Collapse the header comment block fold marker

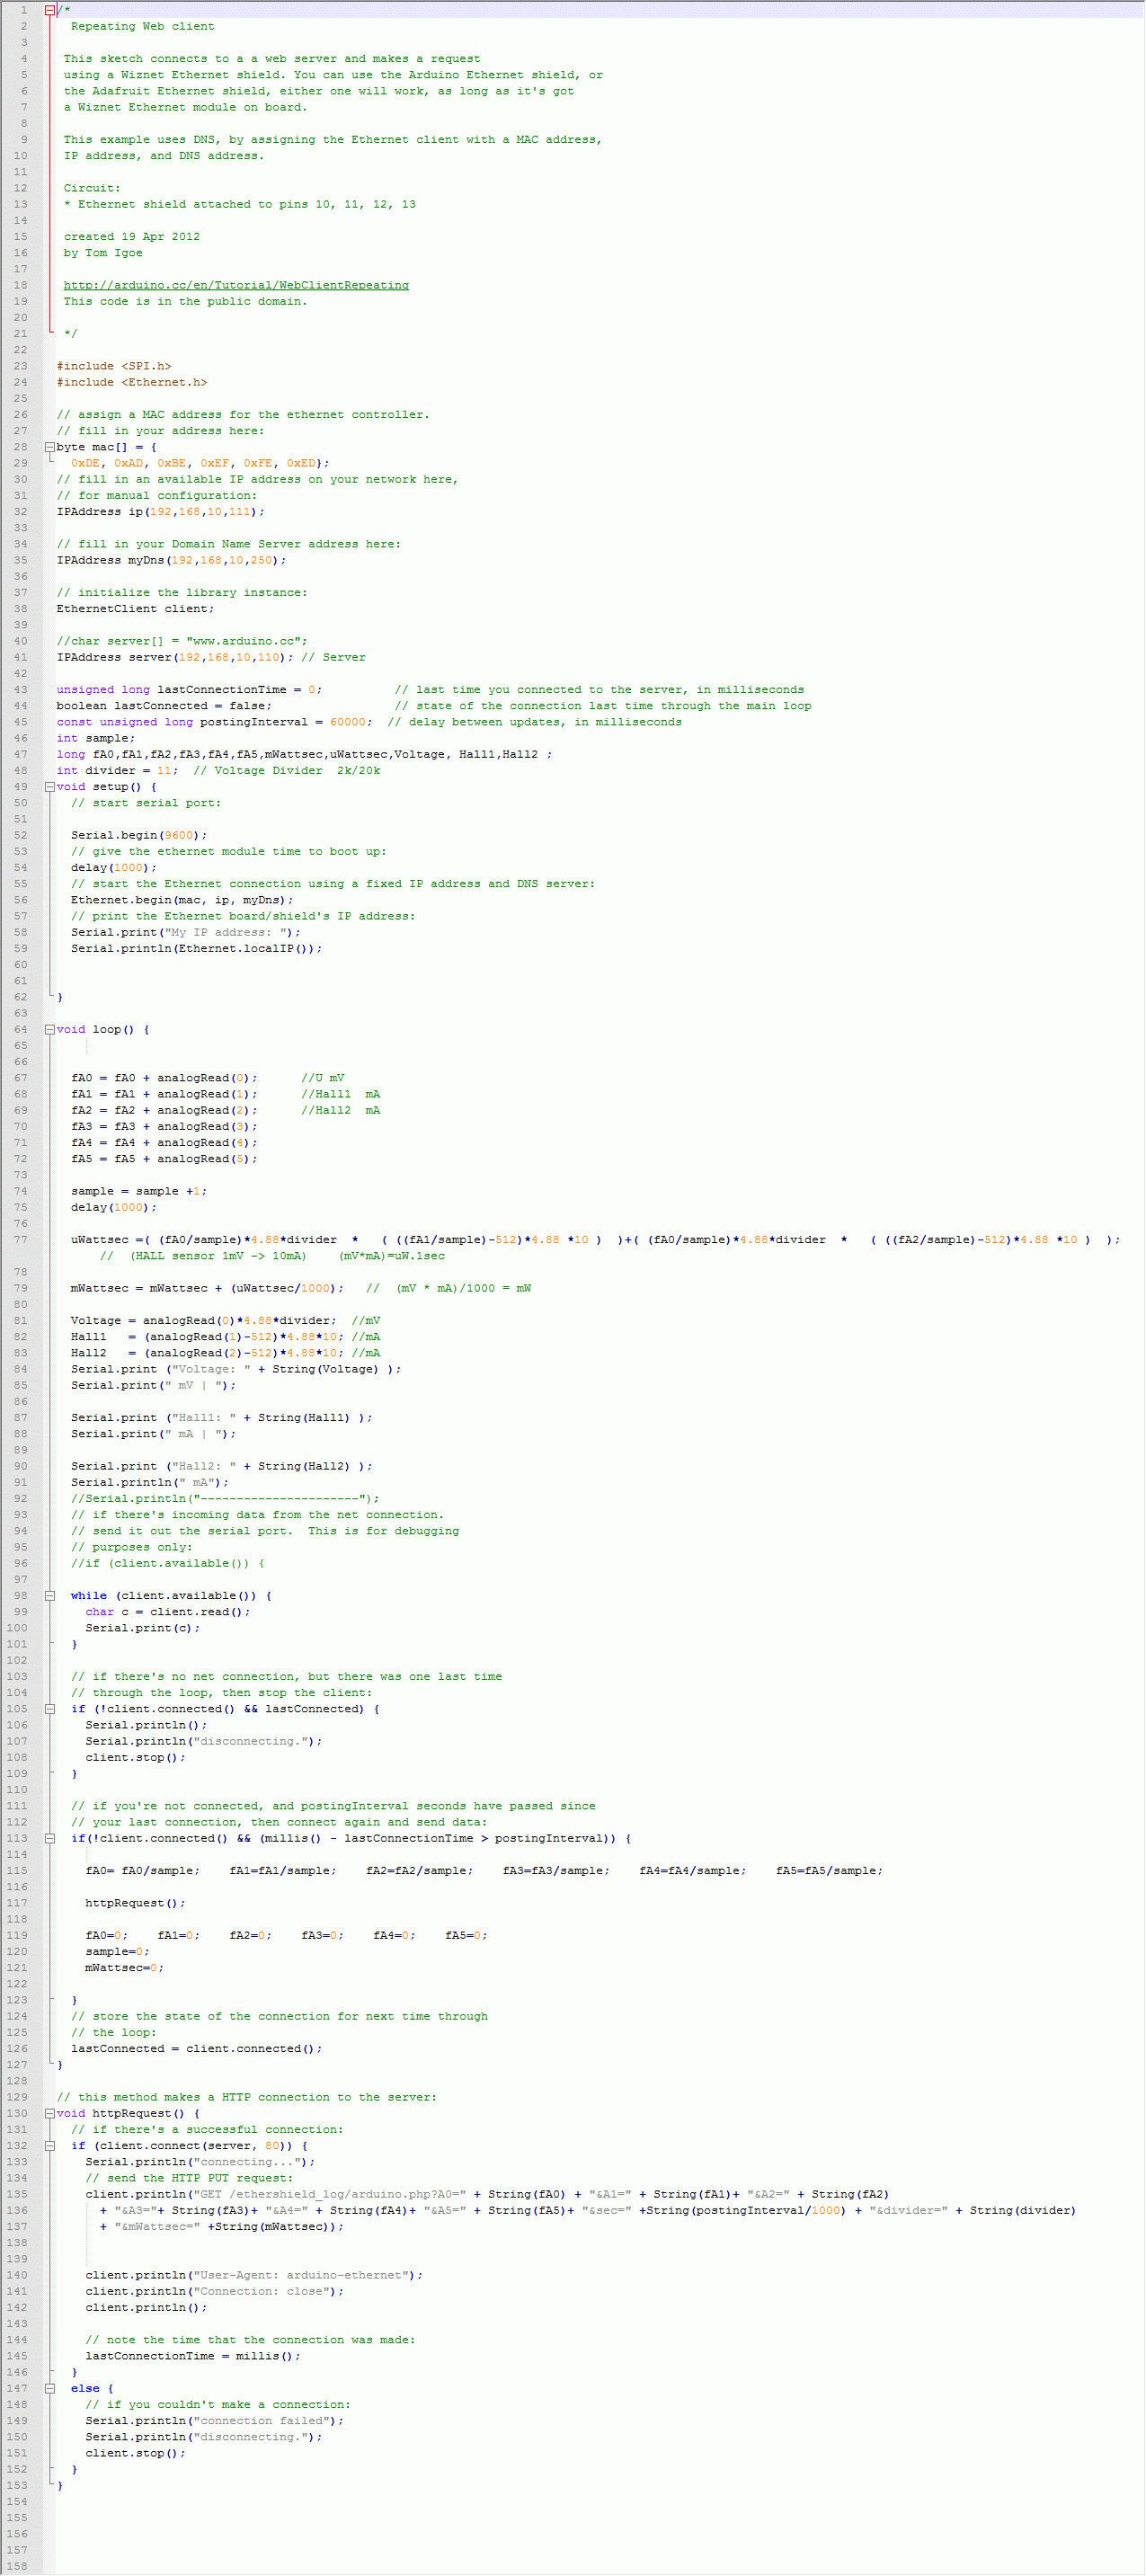[50, 10]
